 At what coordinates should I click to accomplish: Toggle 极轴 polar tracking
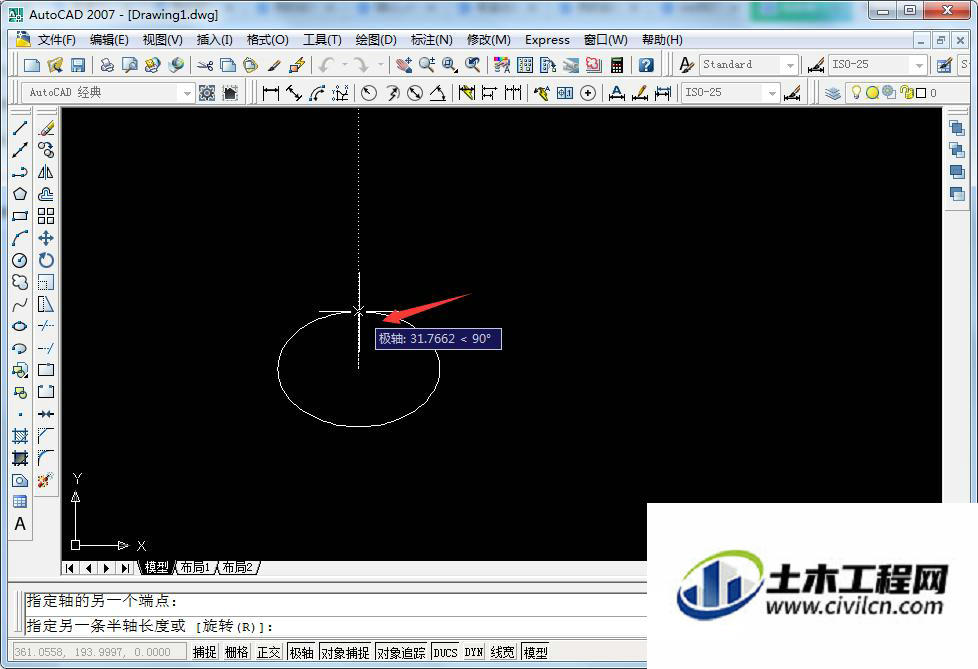click(301, 652)
